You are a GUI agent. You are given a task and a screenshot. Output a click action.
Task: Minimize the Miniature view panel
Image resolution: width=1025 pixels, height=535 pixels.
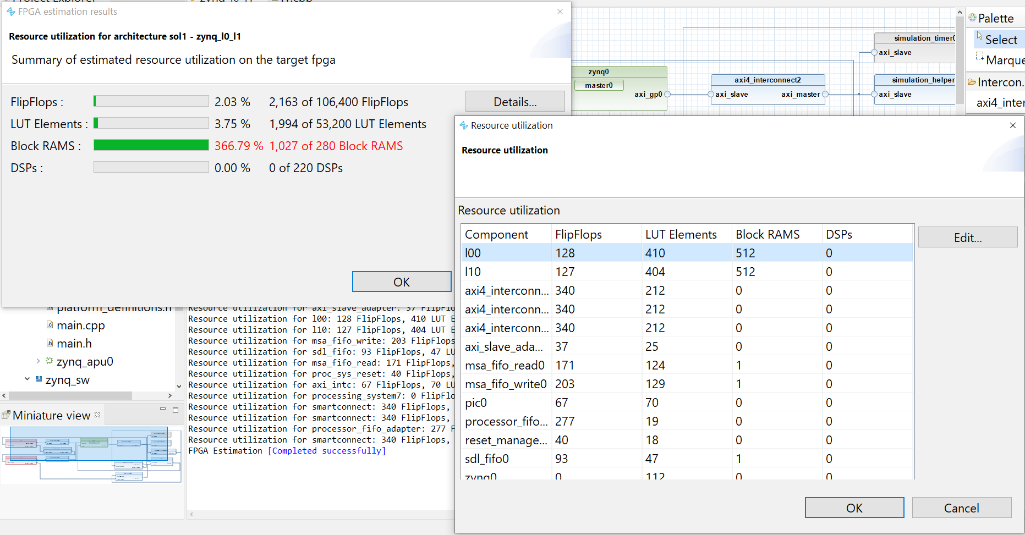(163, 409)
